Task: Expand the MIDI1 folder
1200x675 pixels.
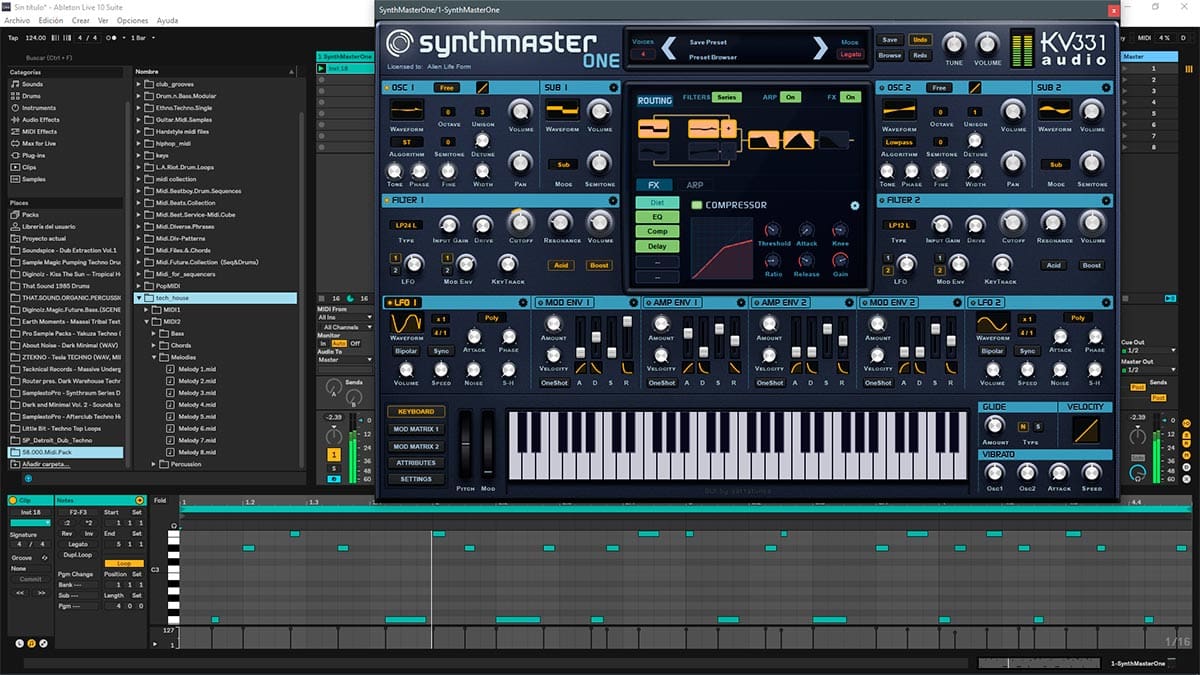Action: pyautogui.click(x=148, y=310)
